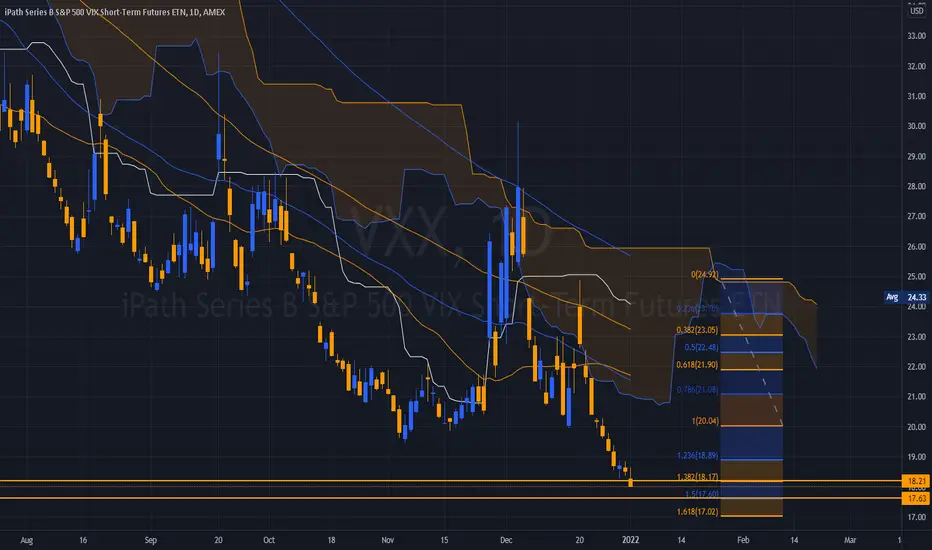Click the 20.00 price axis label
932x550 pixels.
pyautogui.click(x=917, y=427)
